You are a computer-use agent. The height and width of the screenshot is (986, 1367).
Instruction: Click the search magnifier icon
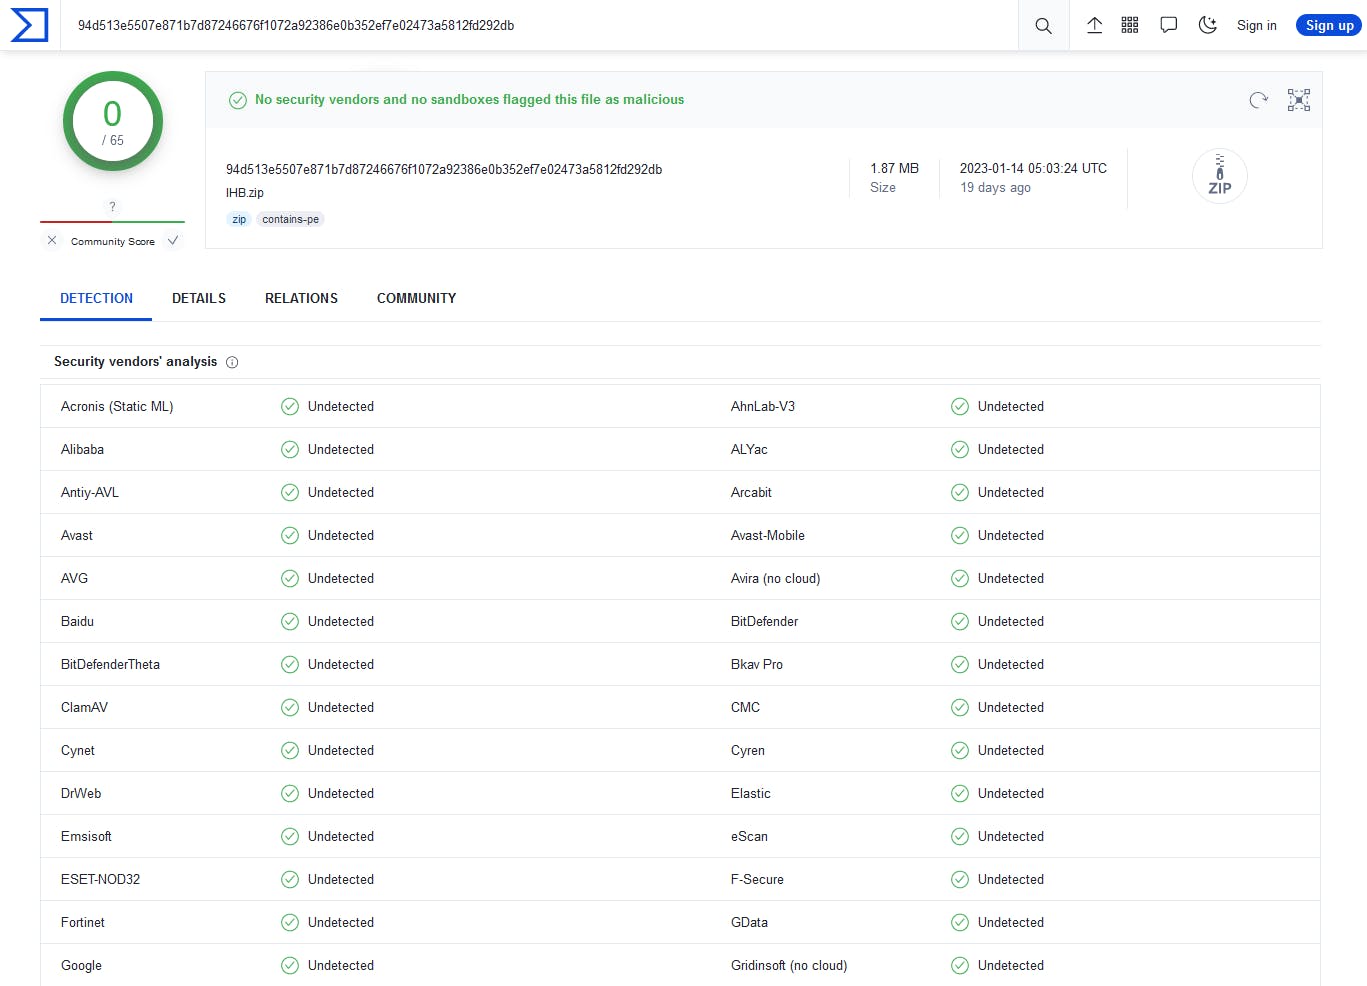tap(1043, 25)
